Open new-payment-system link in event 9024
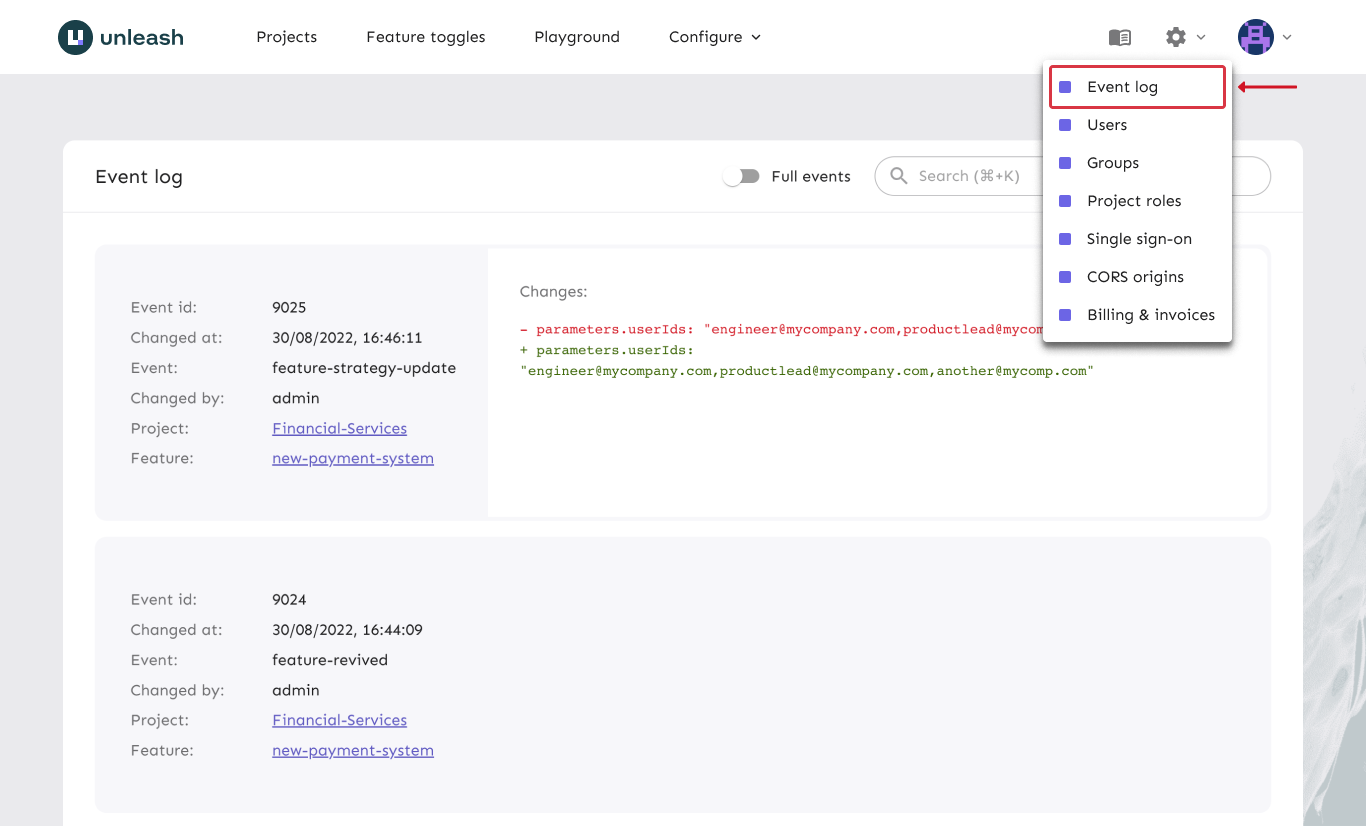Viewport: 1366px width, 826px height. (x=352, y=750)
